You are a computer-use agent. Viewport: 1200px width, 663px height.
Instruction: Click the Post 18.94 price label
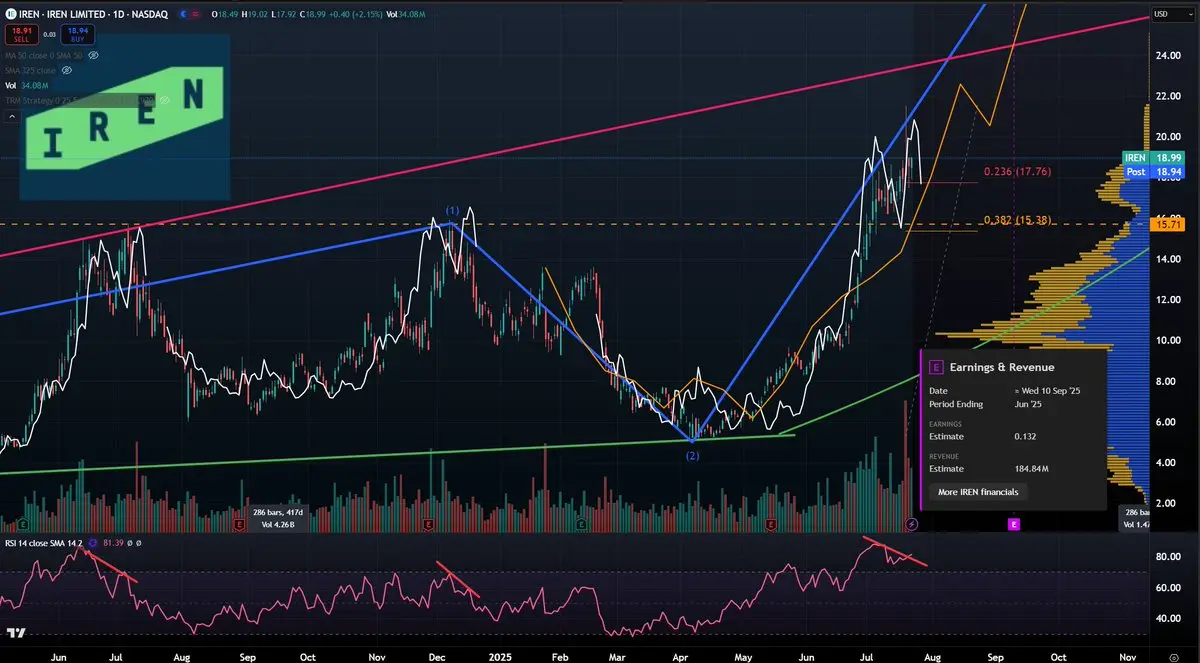pos(1154,172)
